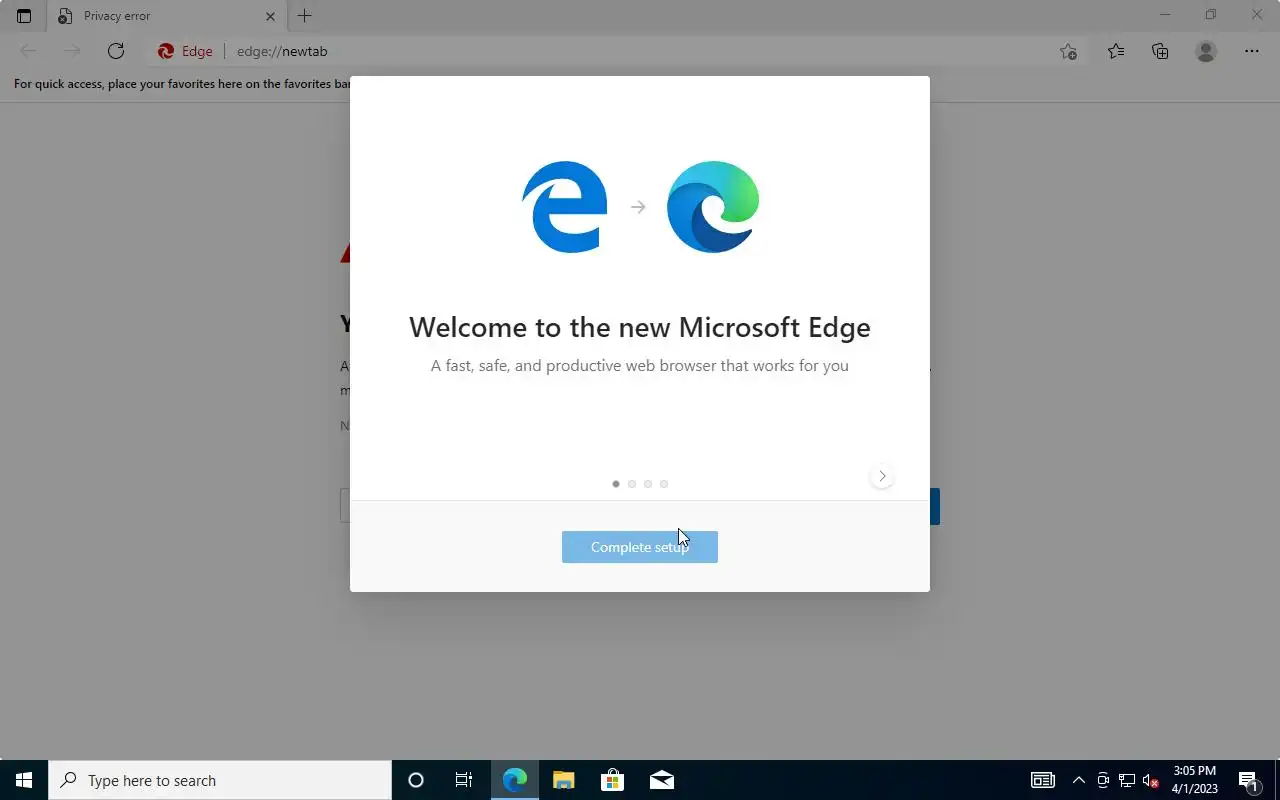Click the new Edge logo in dialog
This screenshot has height=800, width=1280.
click(x=713, y=207)
